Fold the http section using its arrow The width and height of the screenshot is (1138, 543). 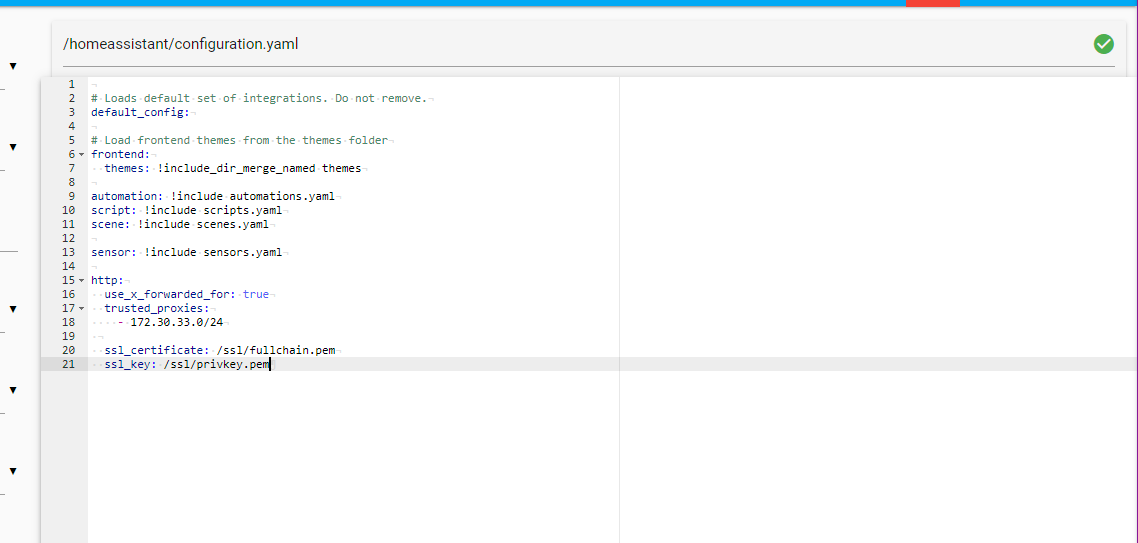82,281
